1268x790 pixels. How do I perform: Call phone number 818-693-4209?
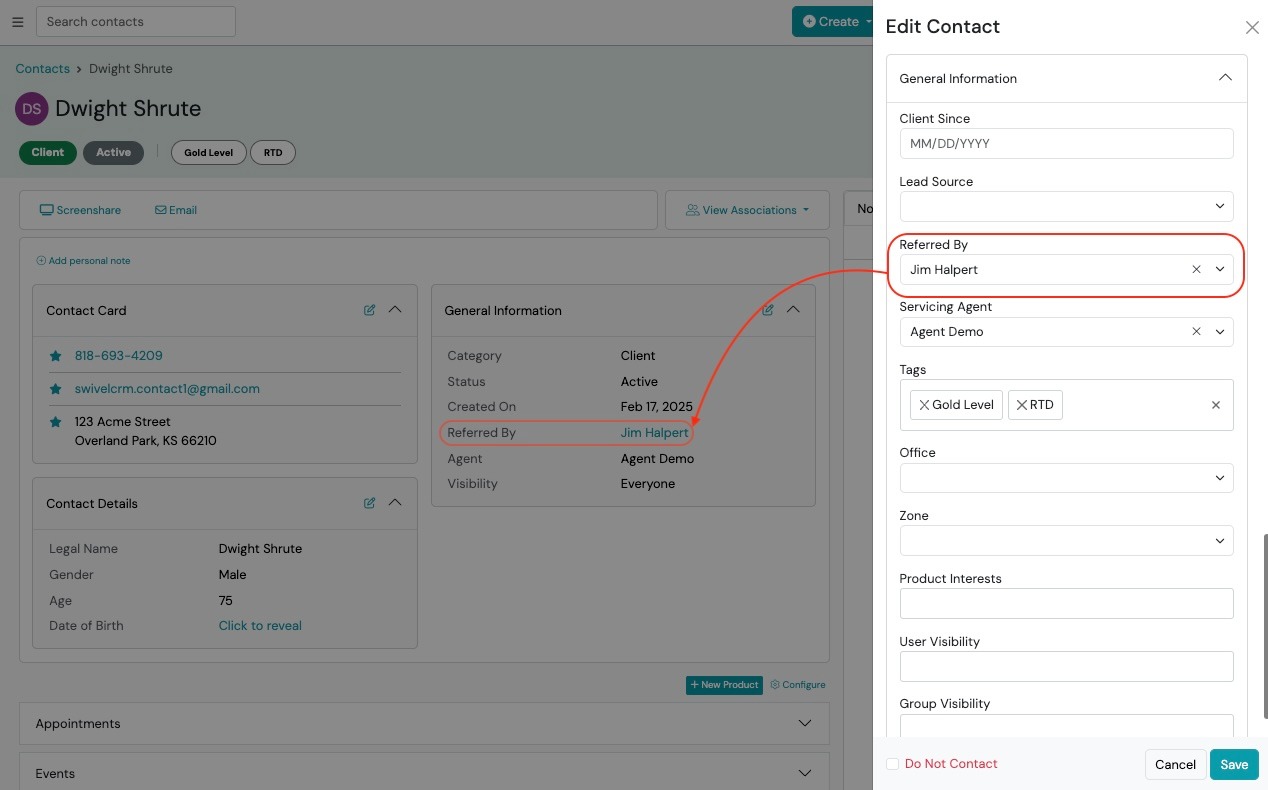[x=118, y=356]
